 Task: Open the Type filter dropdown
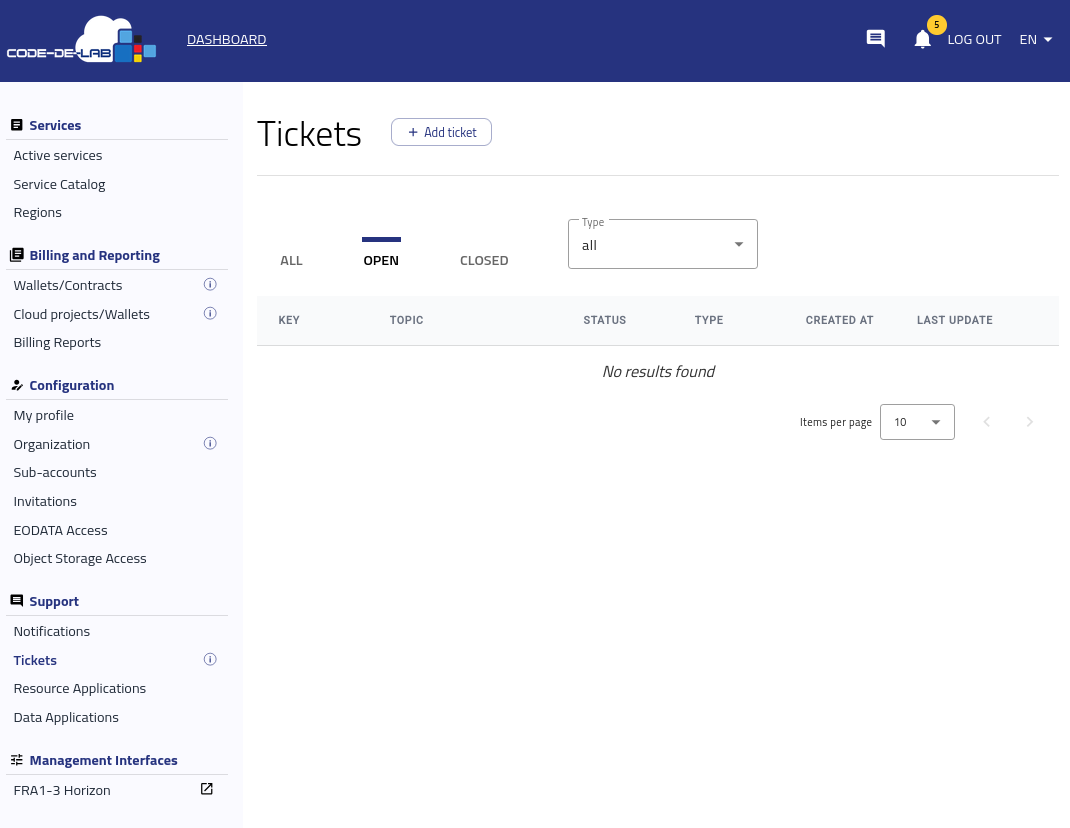tap(663, 244)
